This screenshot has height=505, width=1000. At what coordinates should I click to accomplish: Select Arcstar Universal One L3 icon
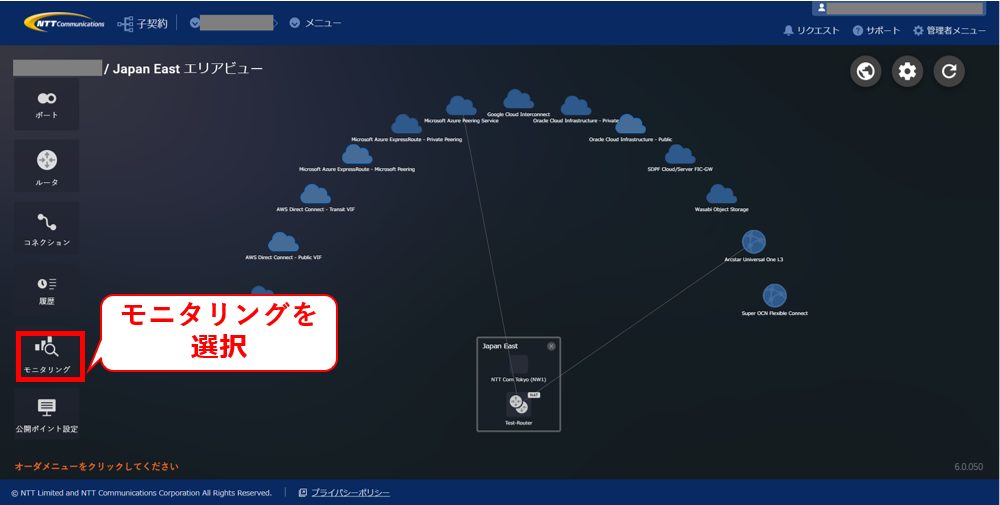click(x=753, y=242)
